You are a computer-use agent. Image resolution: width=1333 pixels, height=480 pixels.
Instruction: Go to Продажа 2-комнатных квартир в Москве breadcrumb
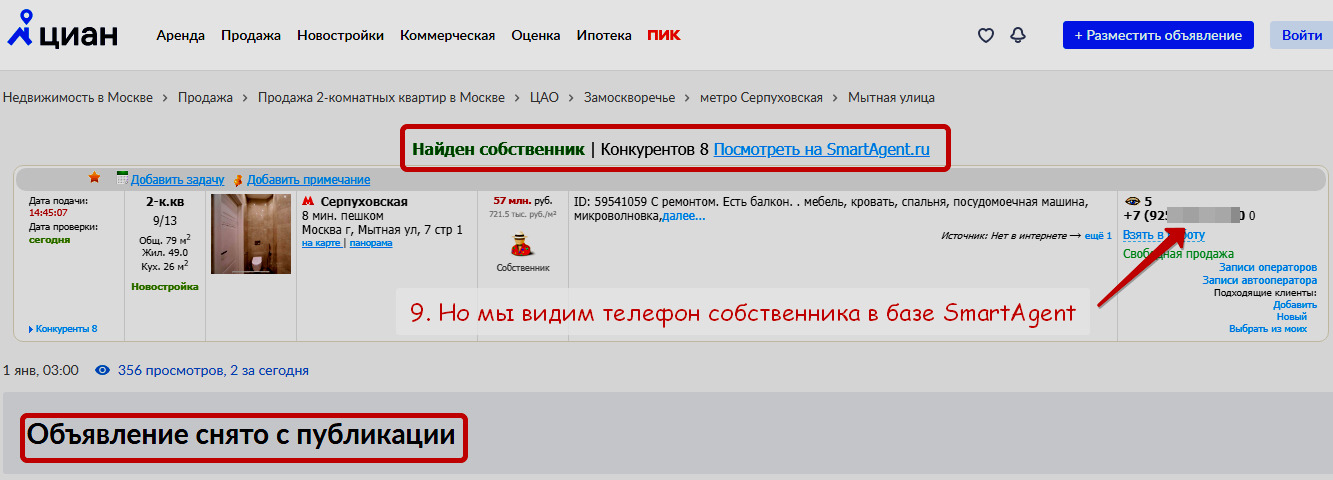pos(381,97)
